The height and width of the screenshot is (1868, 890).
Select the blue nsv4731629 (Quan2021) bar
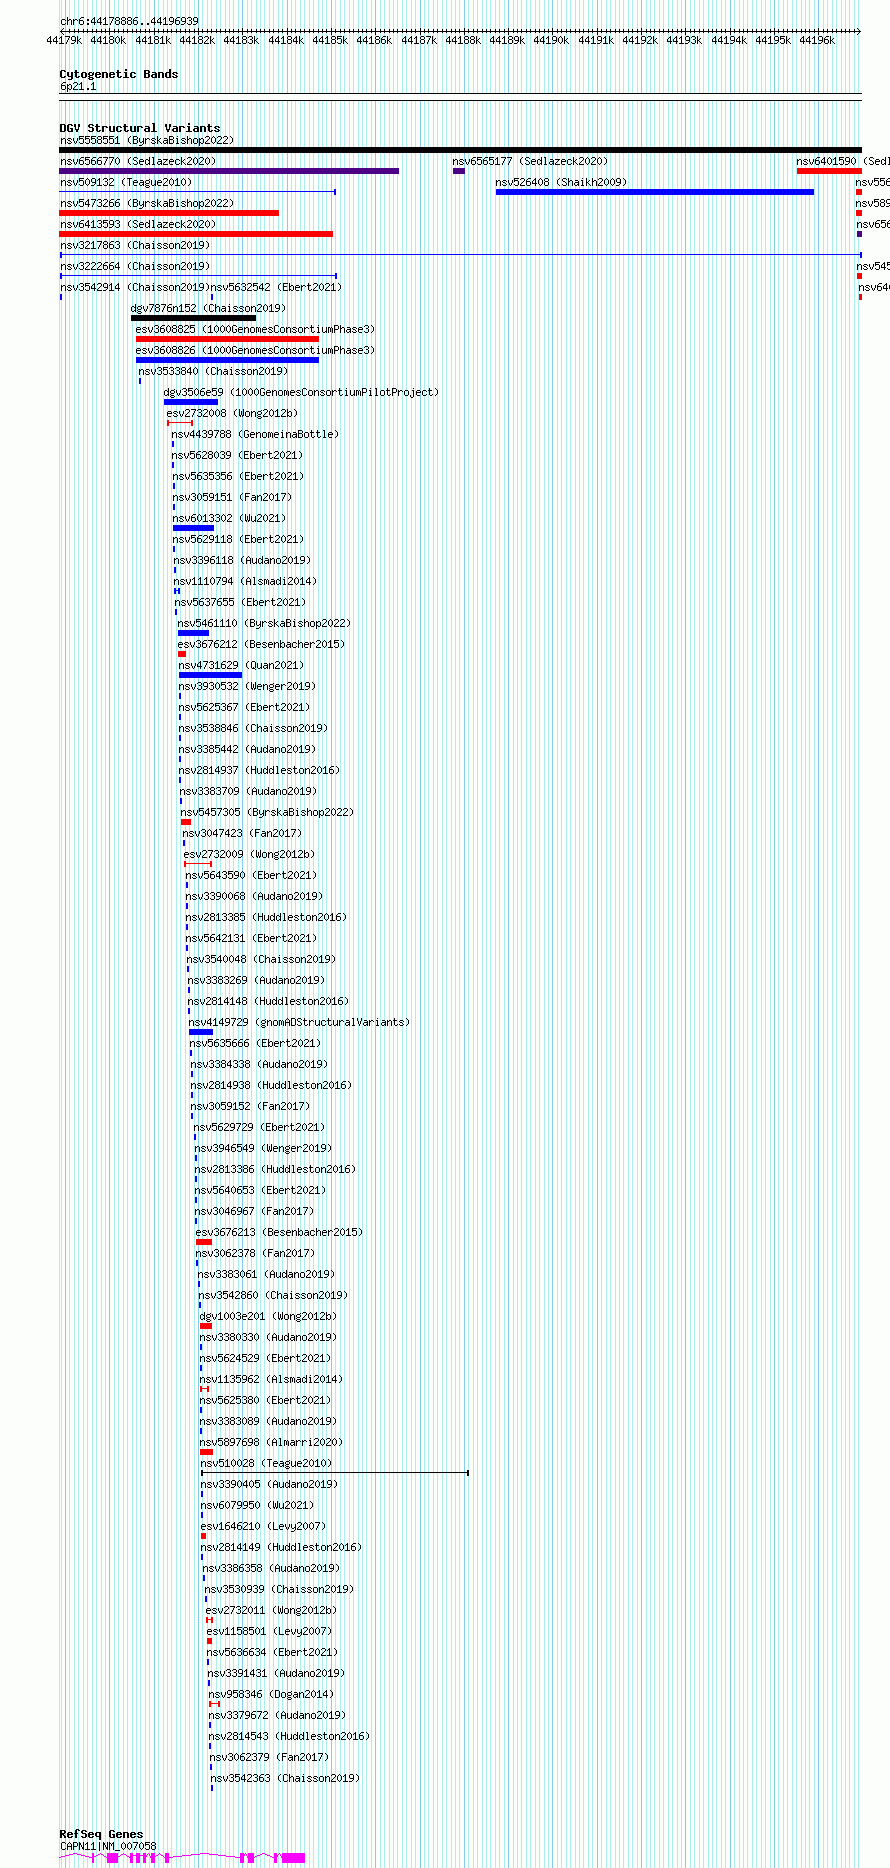pos(210,675)
